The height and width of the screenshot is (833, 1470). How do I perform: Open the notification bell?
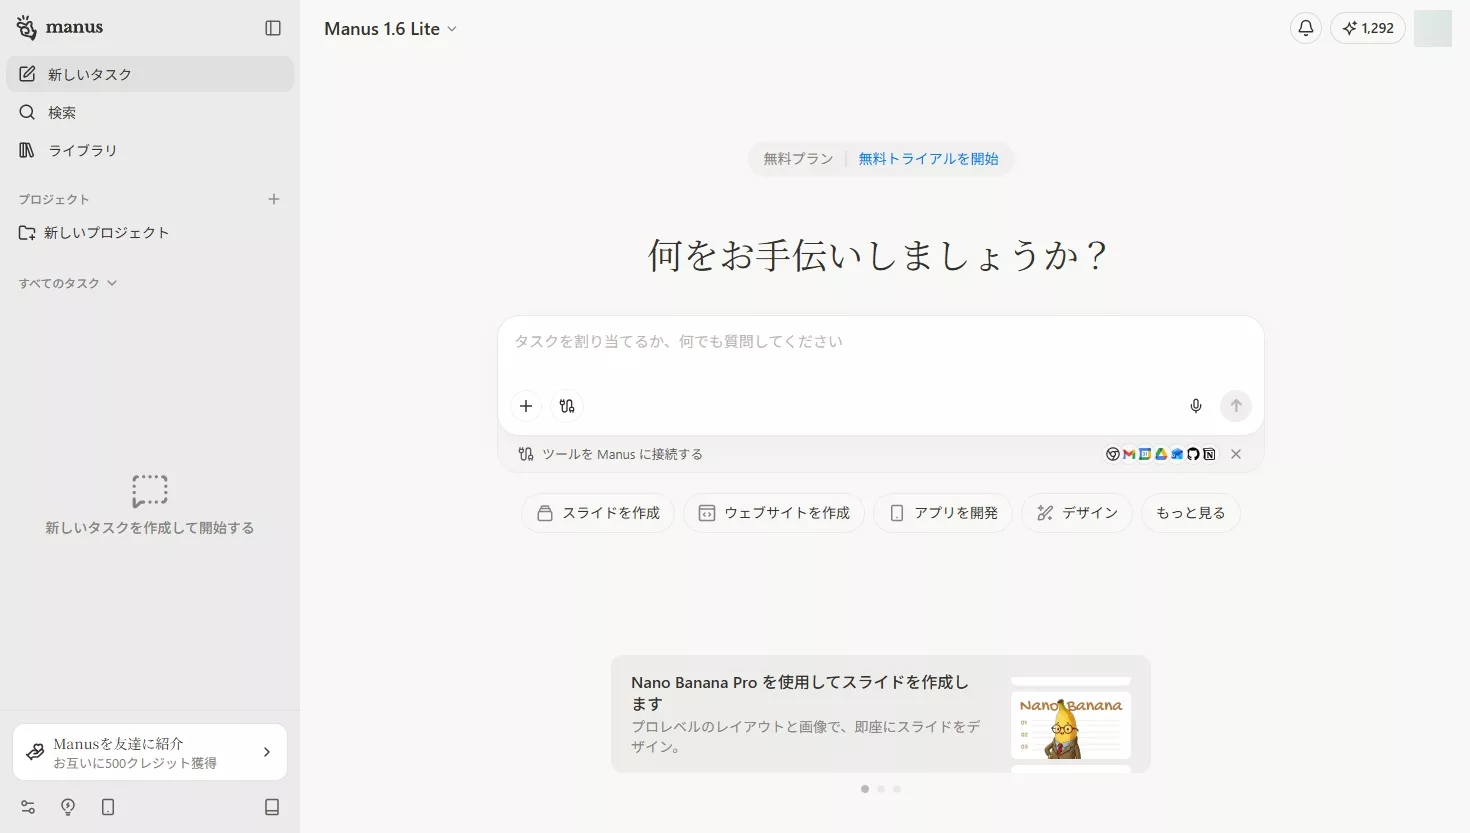[x=1305, y=28]
